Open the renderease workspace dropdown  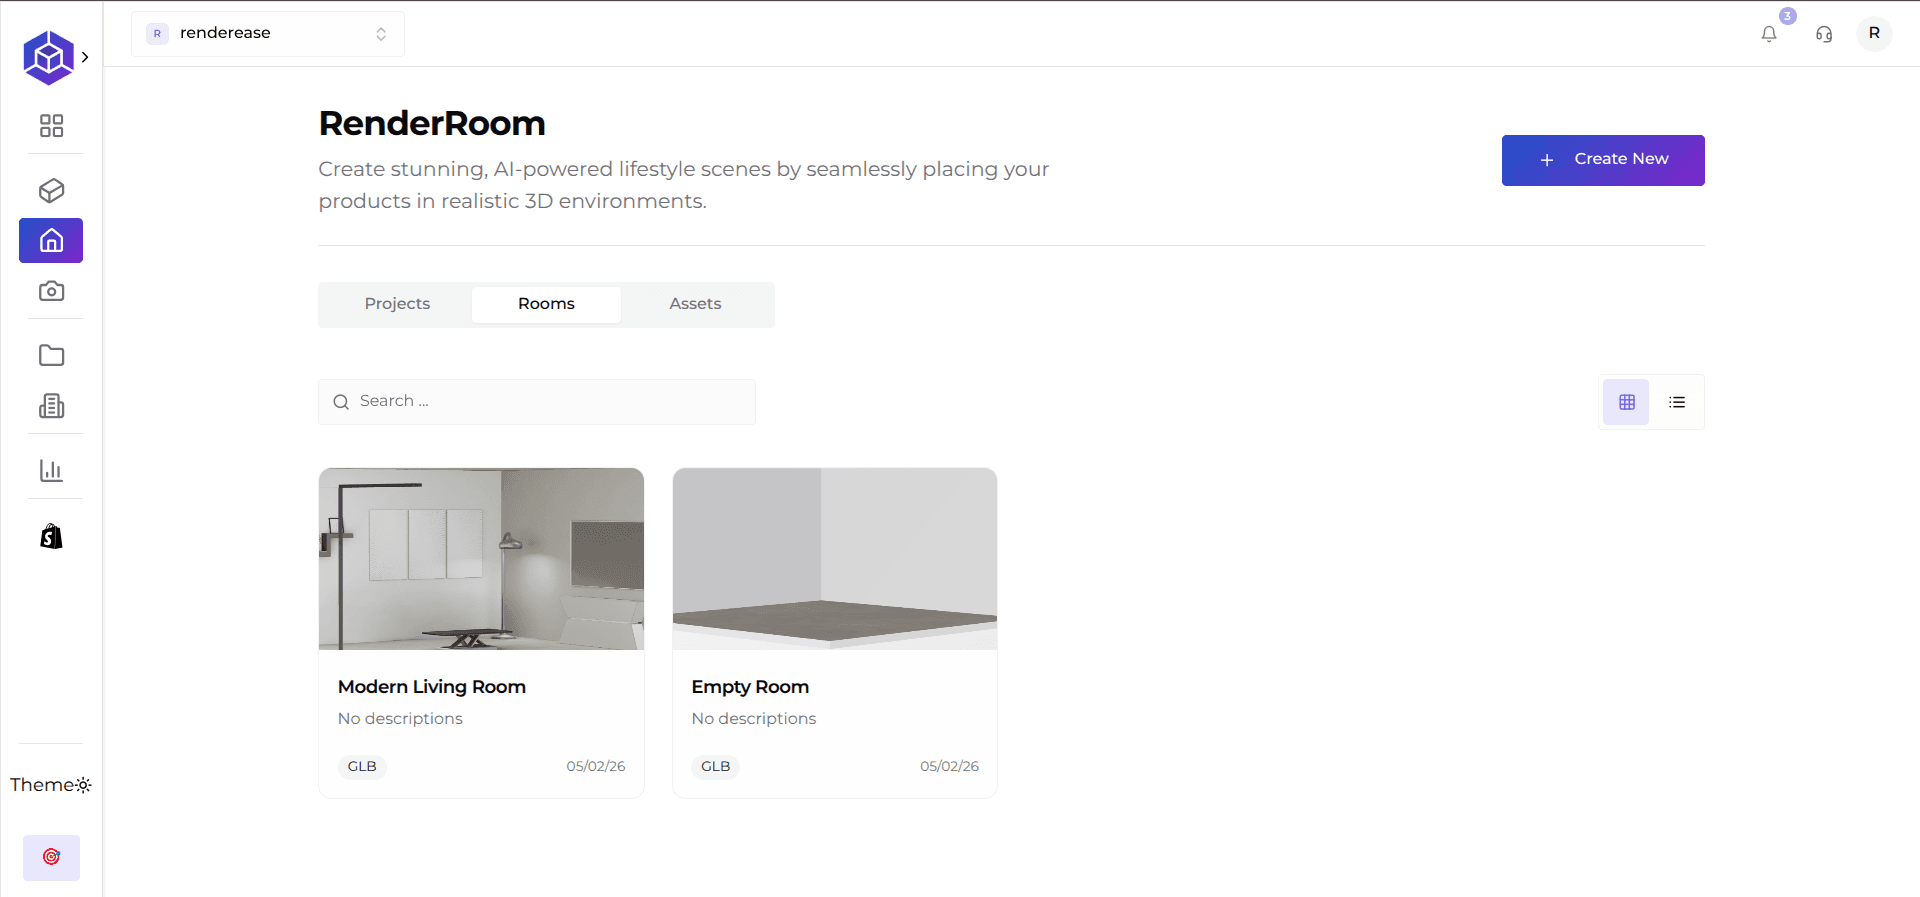[x=268, y=33]
